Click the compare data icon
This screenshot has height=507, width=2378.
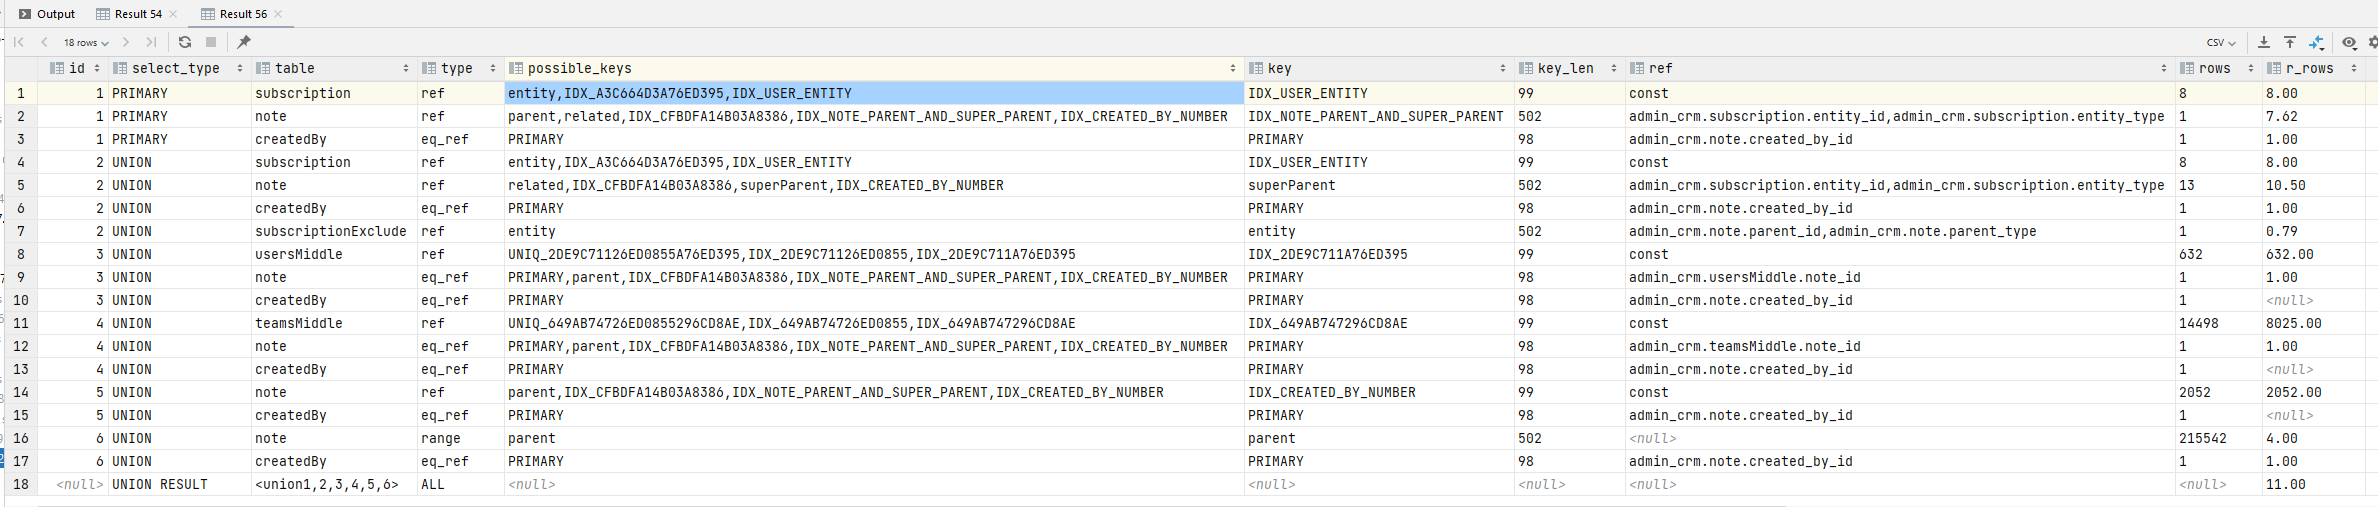pos(2317,42)
